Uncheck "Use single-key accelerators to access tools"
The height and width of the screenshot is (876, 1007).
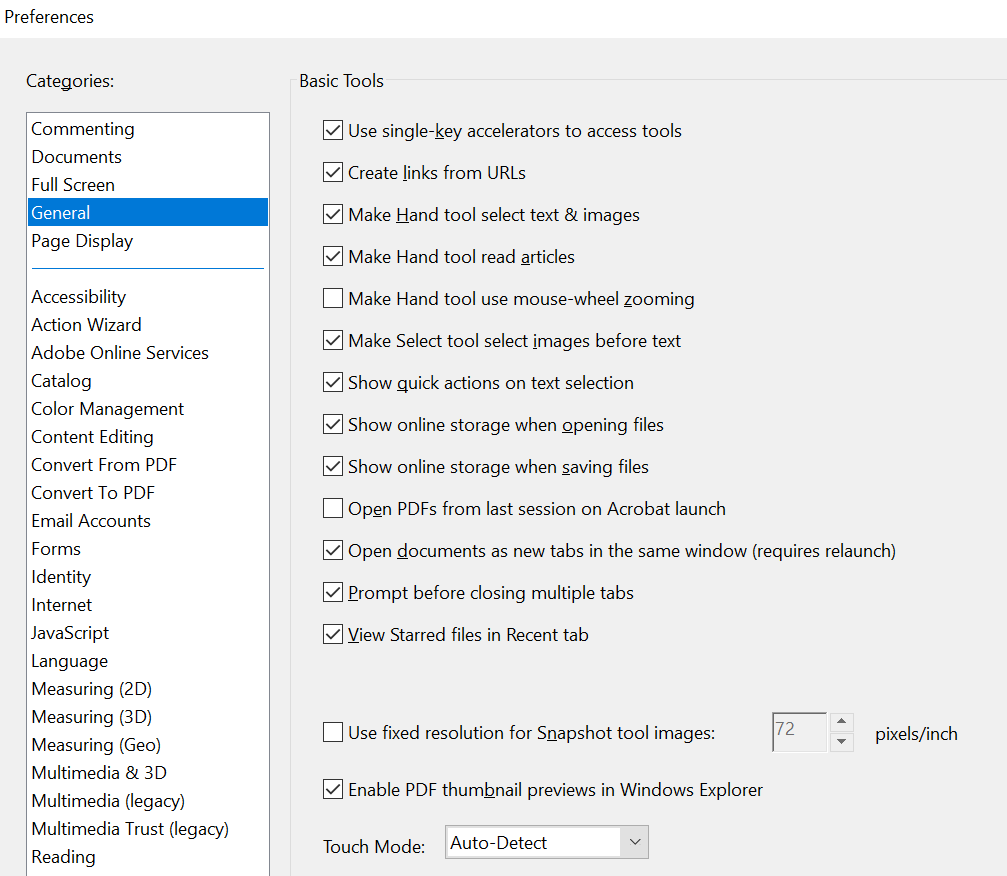[333, 130]
